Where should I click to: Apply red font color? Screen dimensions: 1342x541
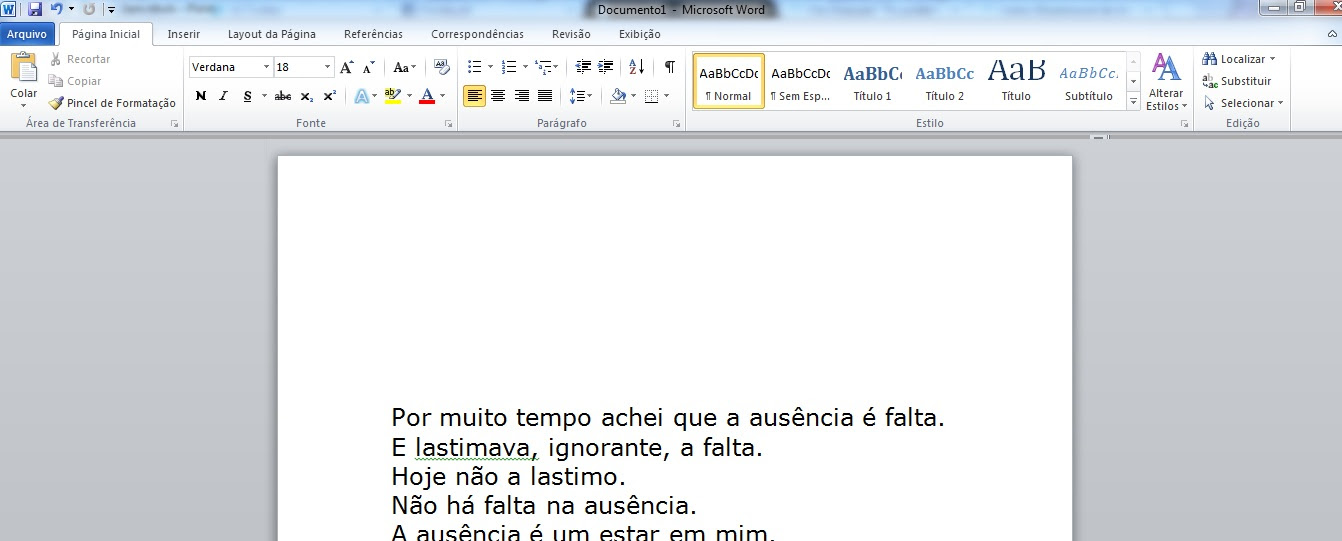coord(427,96)
